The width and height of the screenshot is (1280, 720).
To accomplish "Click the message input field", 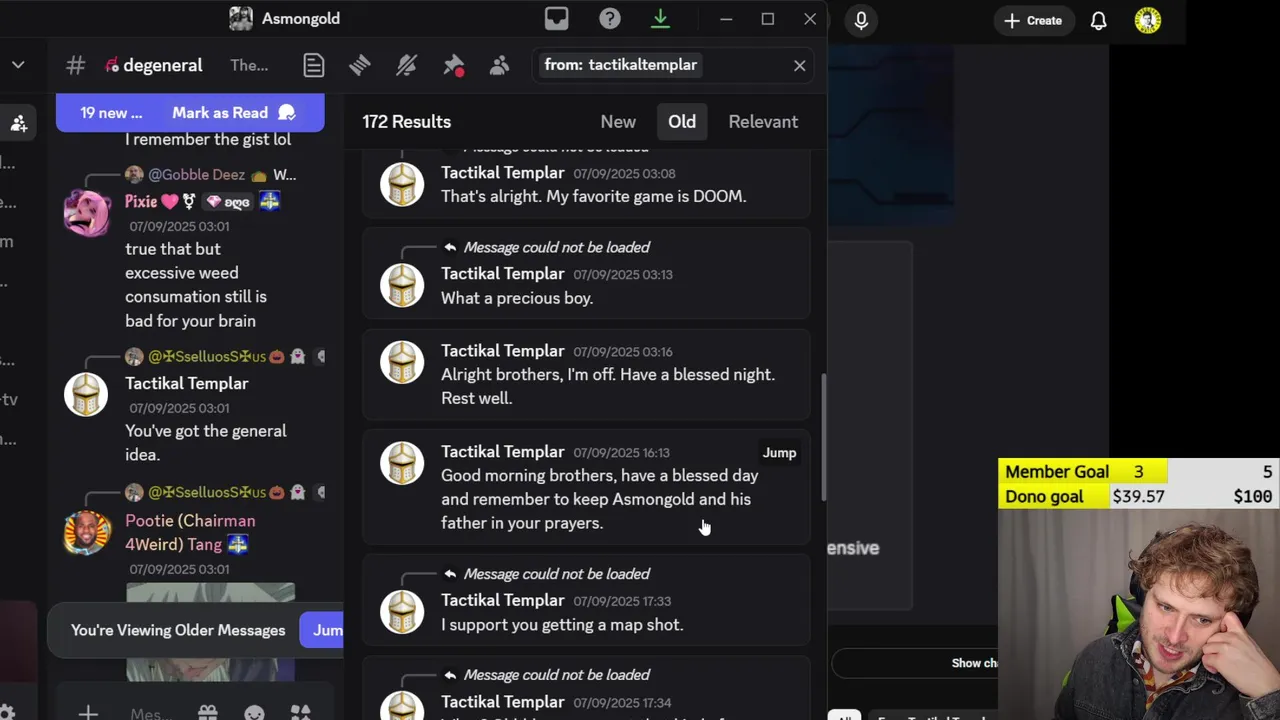I will tap(152, 713).
